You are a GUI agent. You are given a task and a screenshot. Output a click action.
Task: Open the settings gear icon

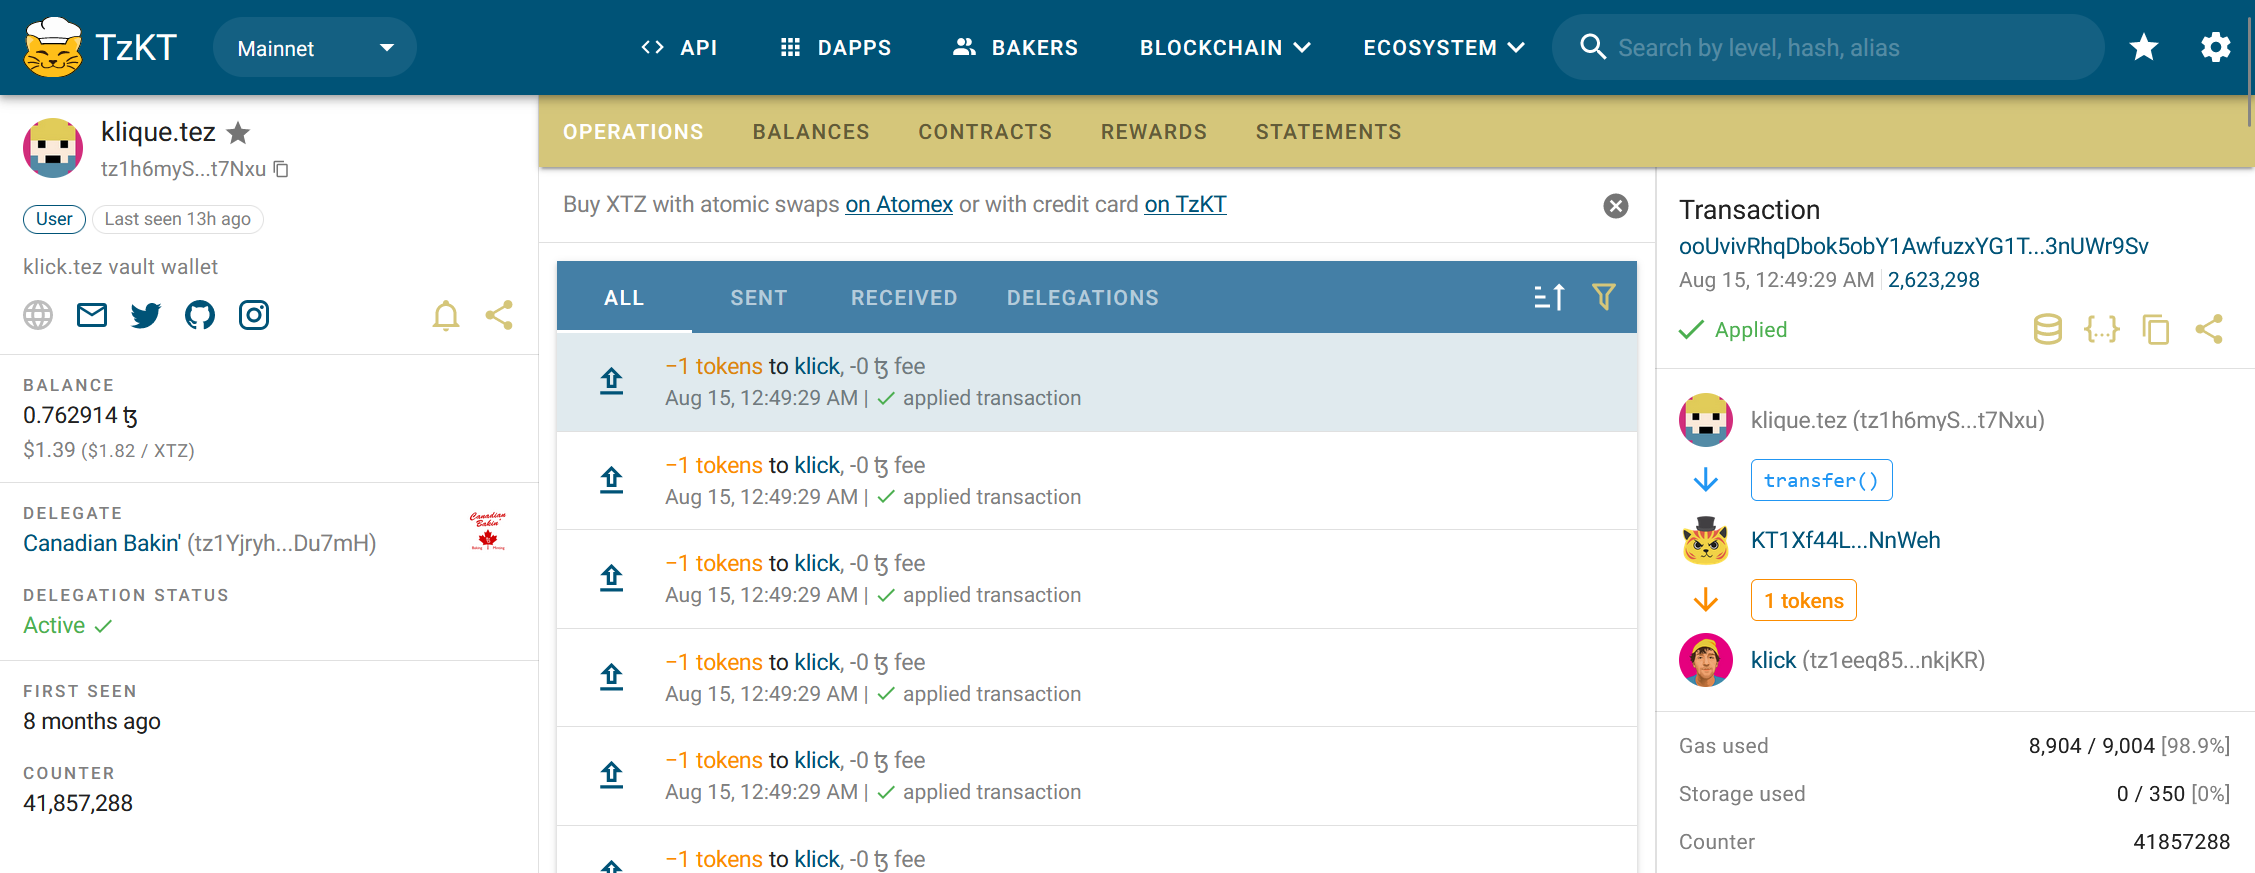pyautogui.click(x=2216, y=47)
